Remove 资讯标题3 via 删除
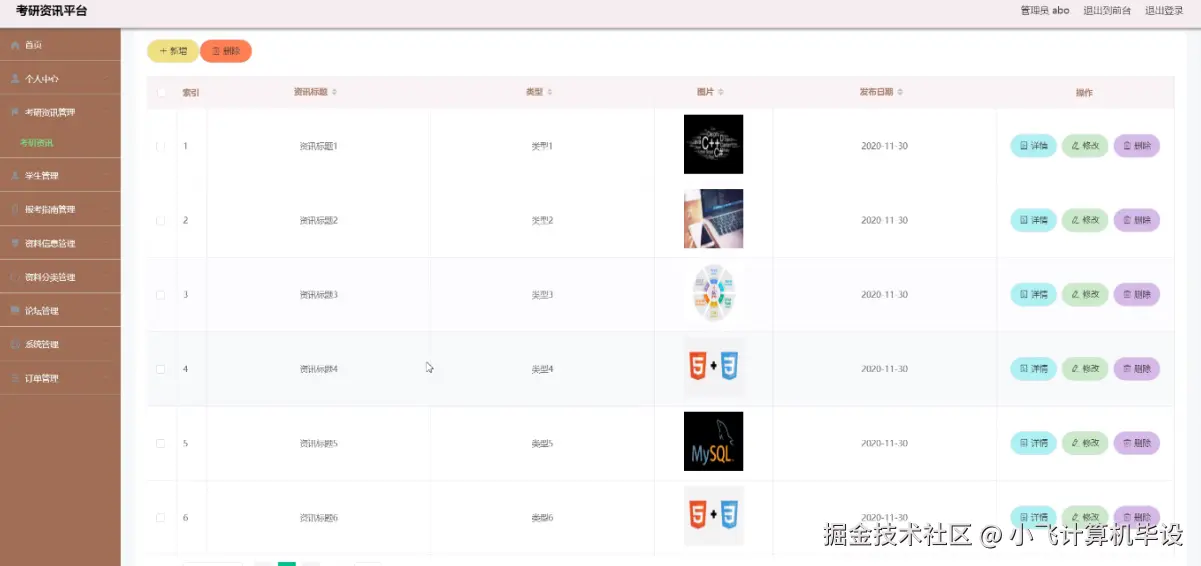1201x566 pixels. [x=1137, y=294]
